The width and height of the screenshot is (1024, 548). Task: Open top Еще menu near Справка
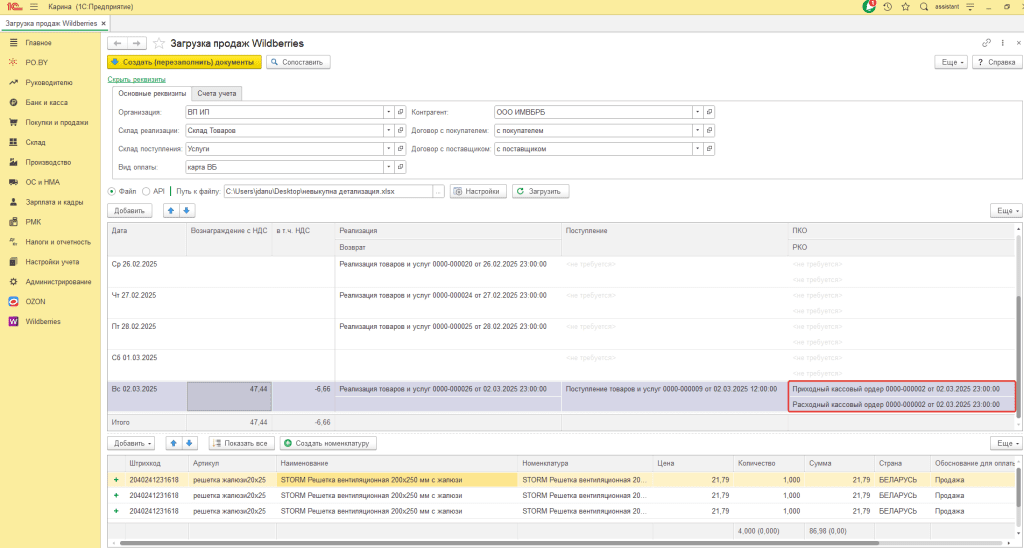(951, 62)
